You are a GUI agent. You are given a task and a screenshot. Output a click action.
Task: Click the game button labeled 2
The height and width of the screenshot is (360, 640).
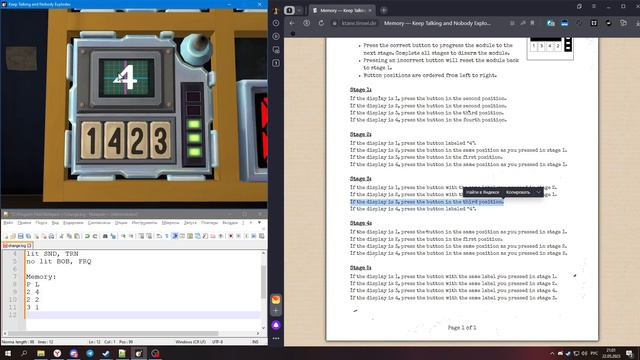coord(137,140)
